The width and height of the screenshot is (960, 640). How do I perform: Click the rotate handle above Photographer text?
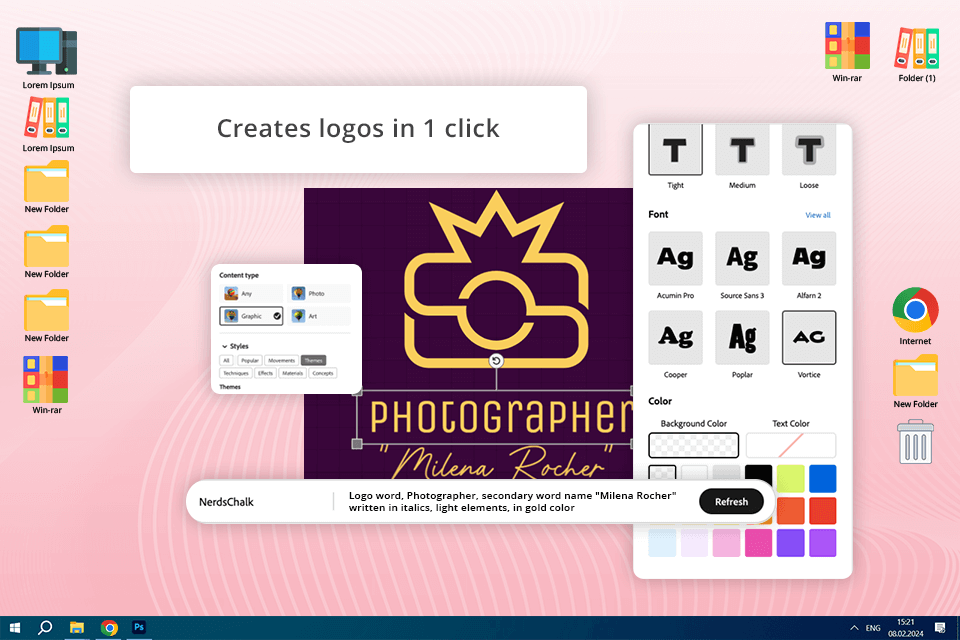click(x=496, y=361)
